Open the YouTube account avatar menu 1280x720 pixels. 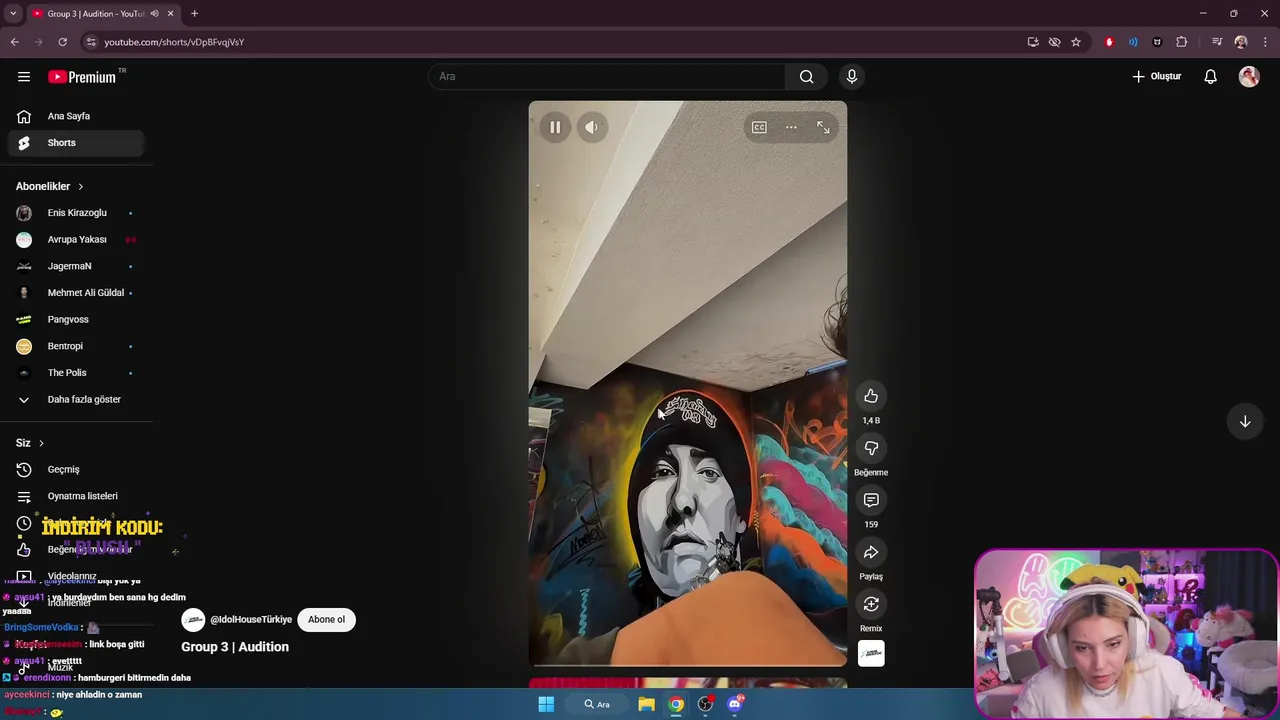1249,77
